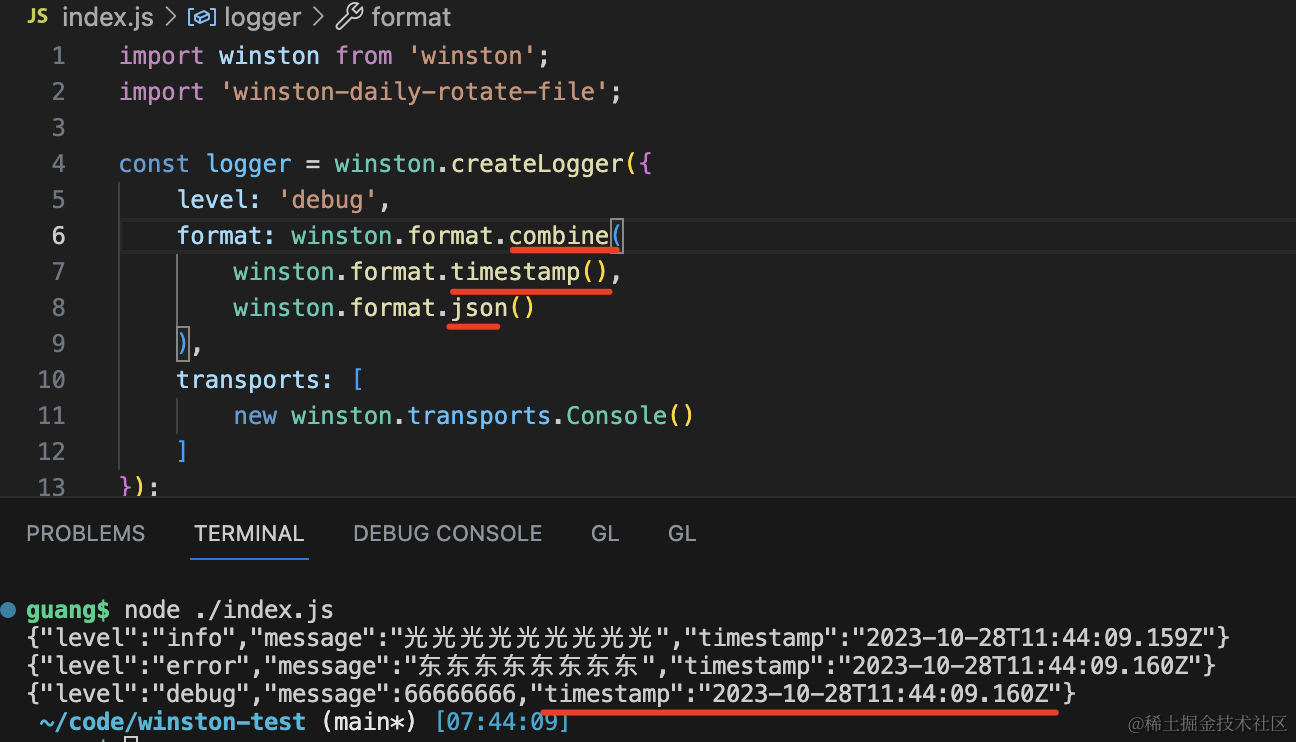Click the logger variable symbol icon

pos(202,17)
